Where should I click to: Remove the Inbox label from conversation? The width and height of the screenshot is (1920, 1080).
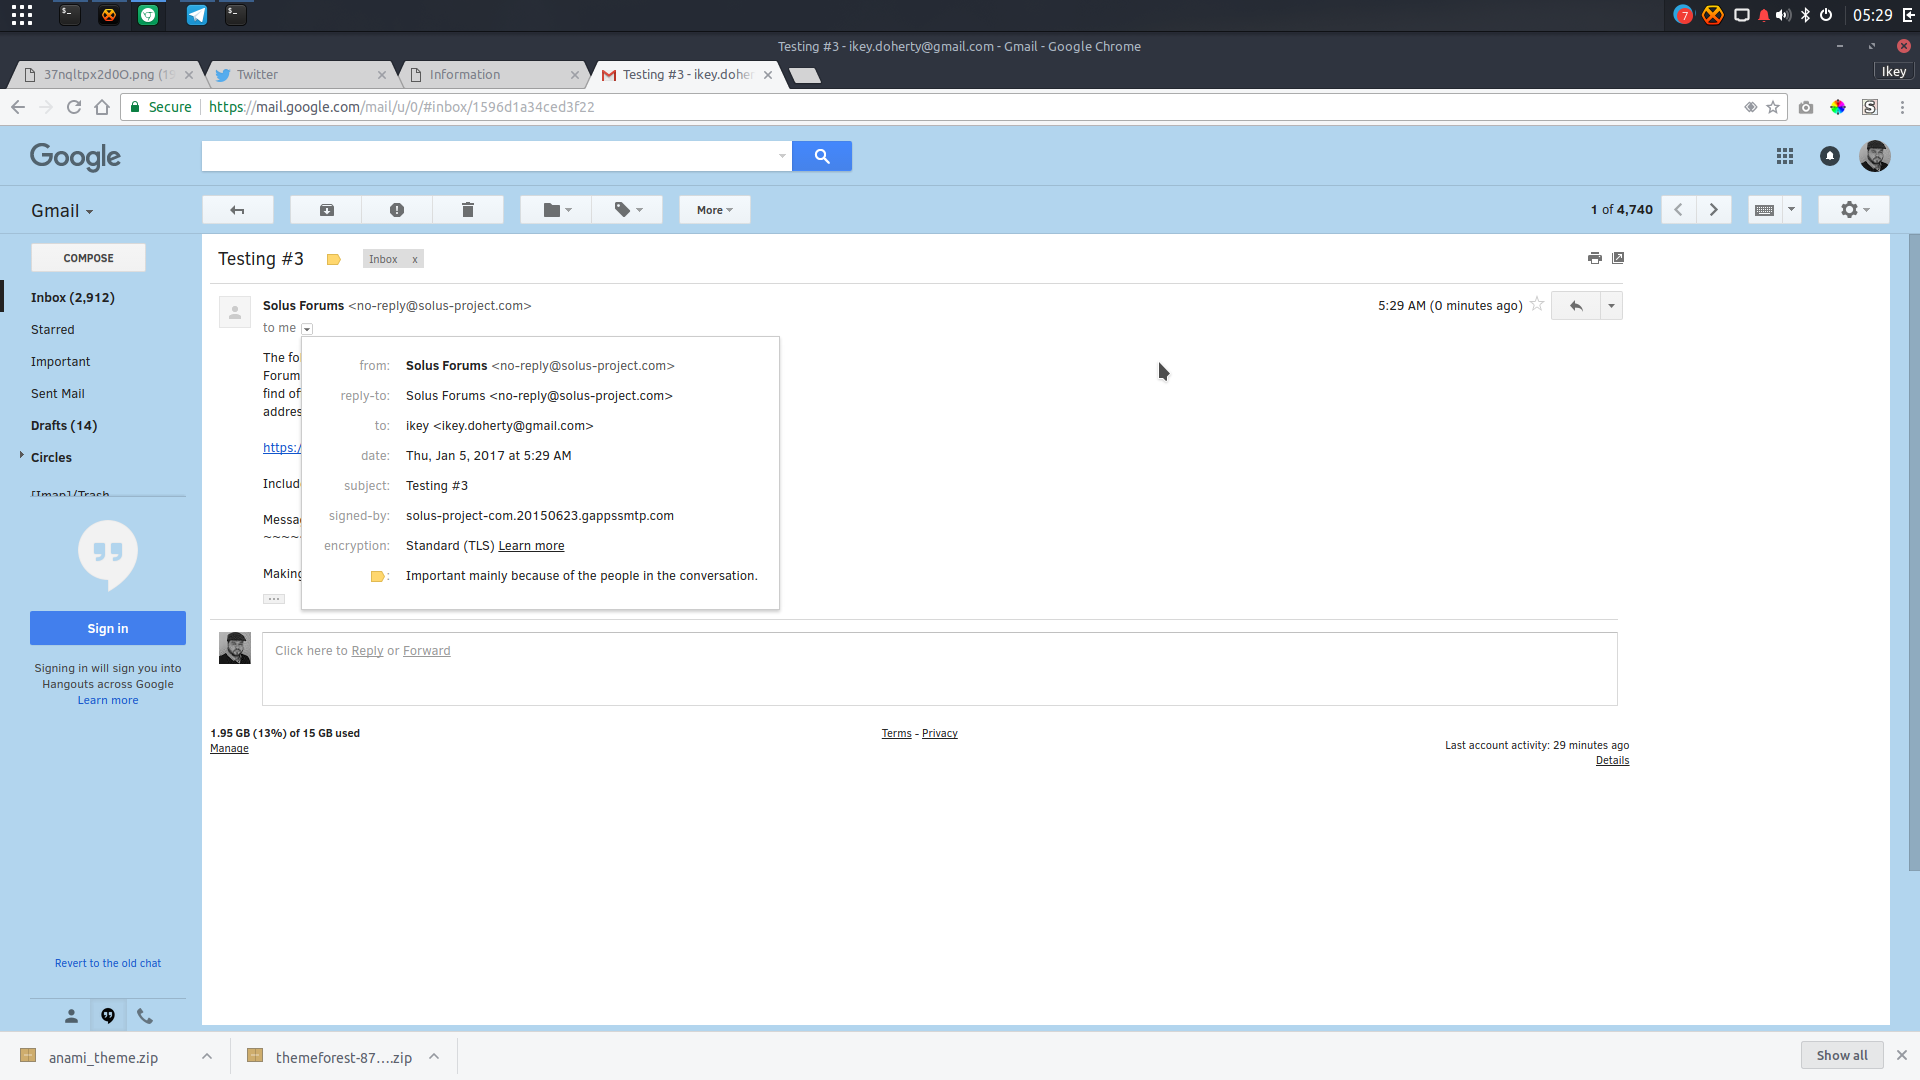coord(415,259)
